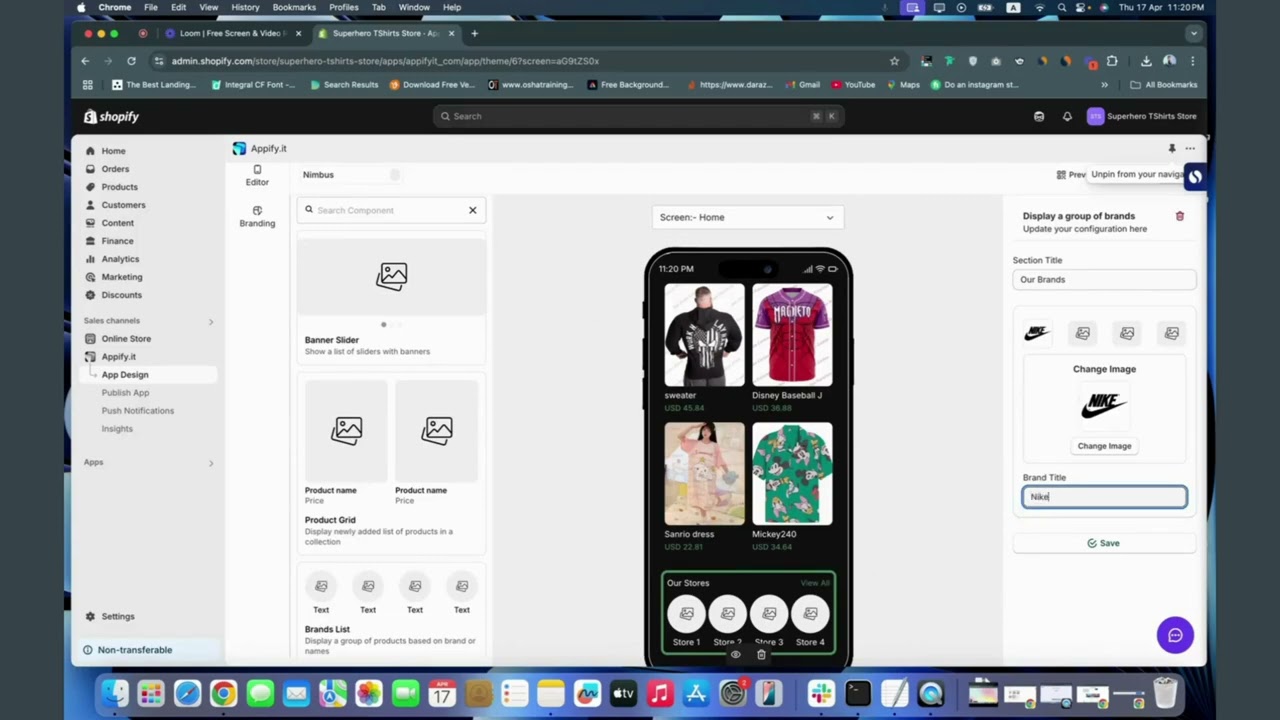1280x720 pixels.
Task: Open the Nimbus theme selector
Action: pyautogui.click(x=350, y=175)
